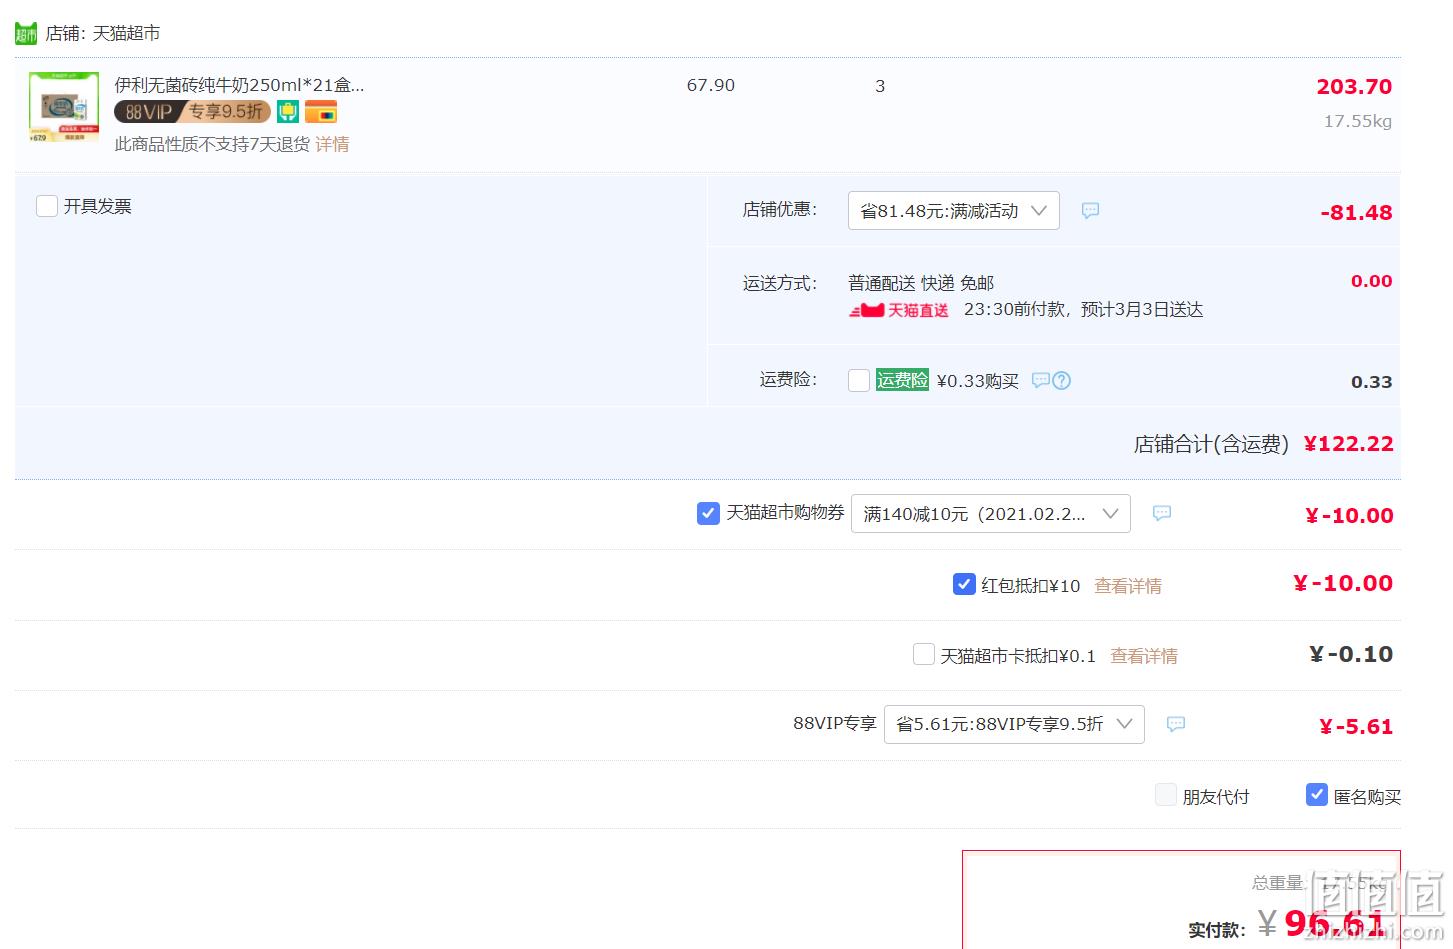This screenshot has width=1453, height=949.
Task: Open 查看详情 for 天猫超市卡抵扣
Action: click(1144, 656)
